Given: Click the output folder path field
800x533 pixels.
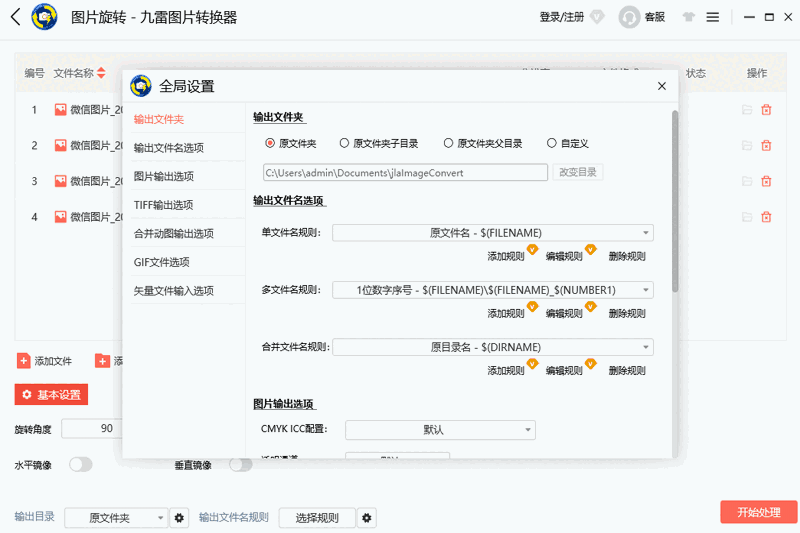Looking at the screenshot, I should point(405,172).
